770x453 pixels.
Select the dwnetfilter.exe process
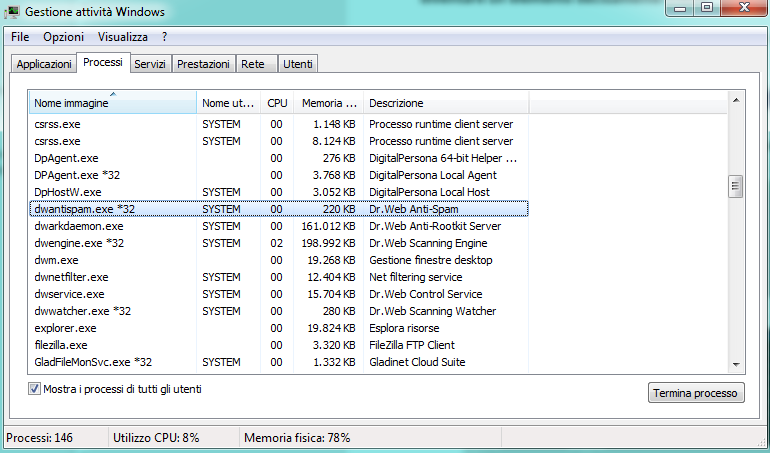click(x=279, y=277)
